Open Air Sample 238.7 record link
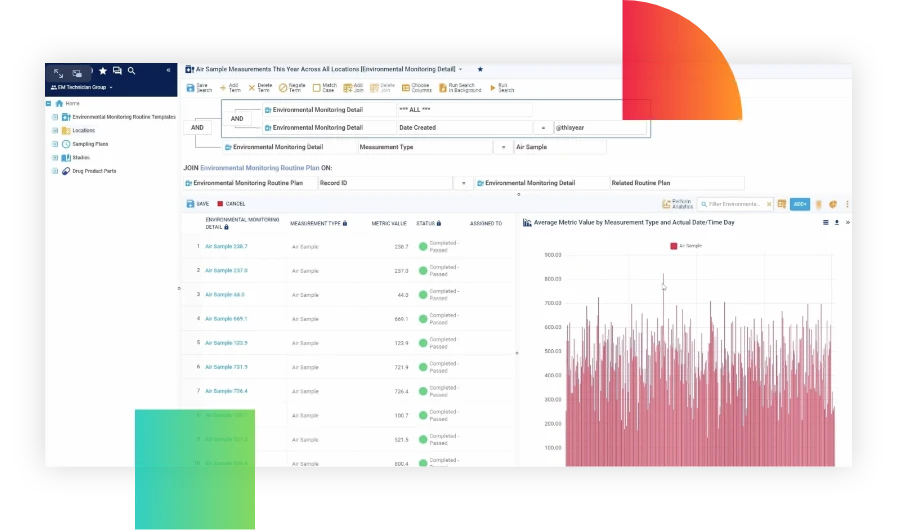897x530 pixels. coord(227,247)
